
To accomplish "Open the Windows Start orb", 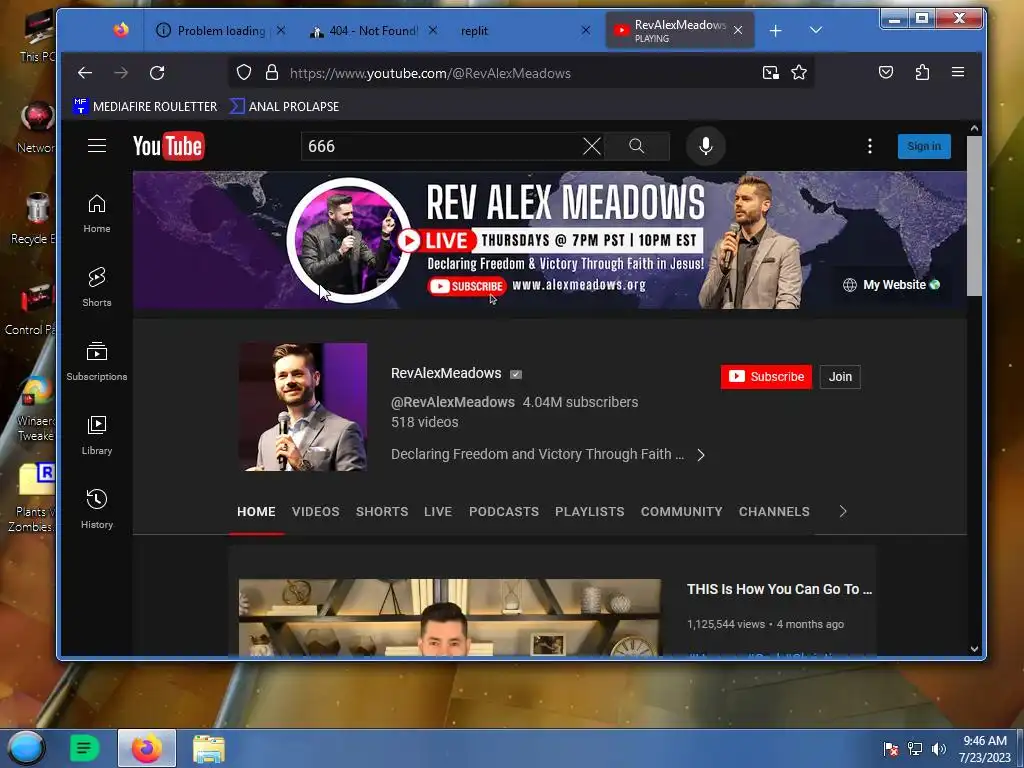I will pos(26,748).
